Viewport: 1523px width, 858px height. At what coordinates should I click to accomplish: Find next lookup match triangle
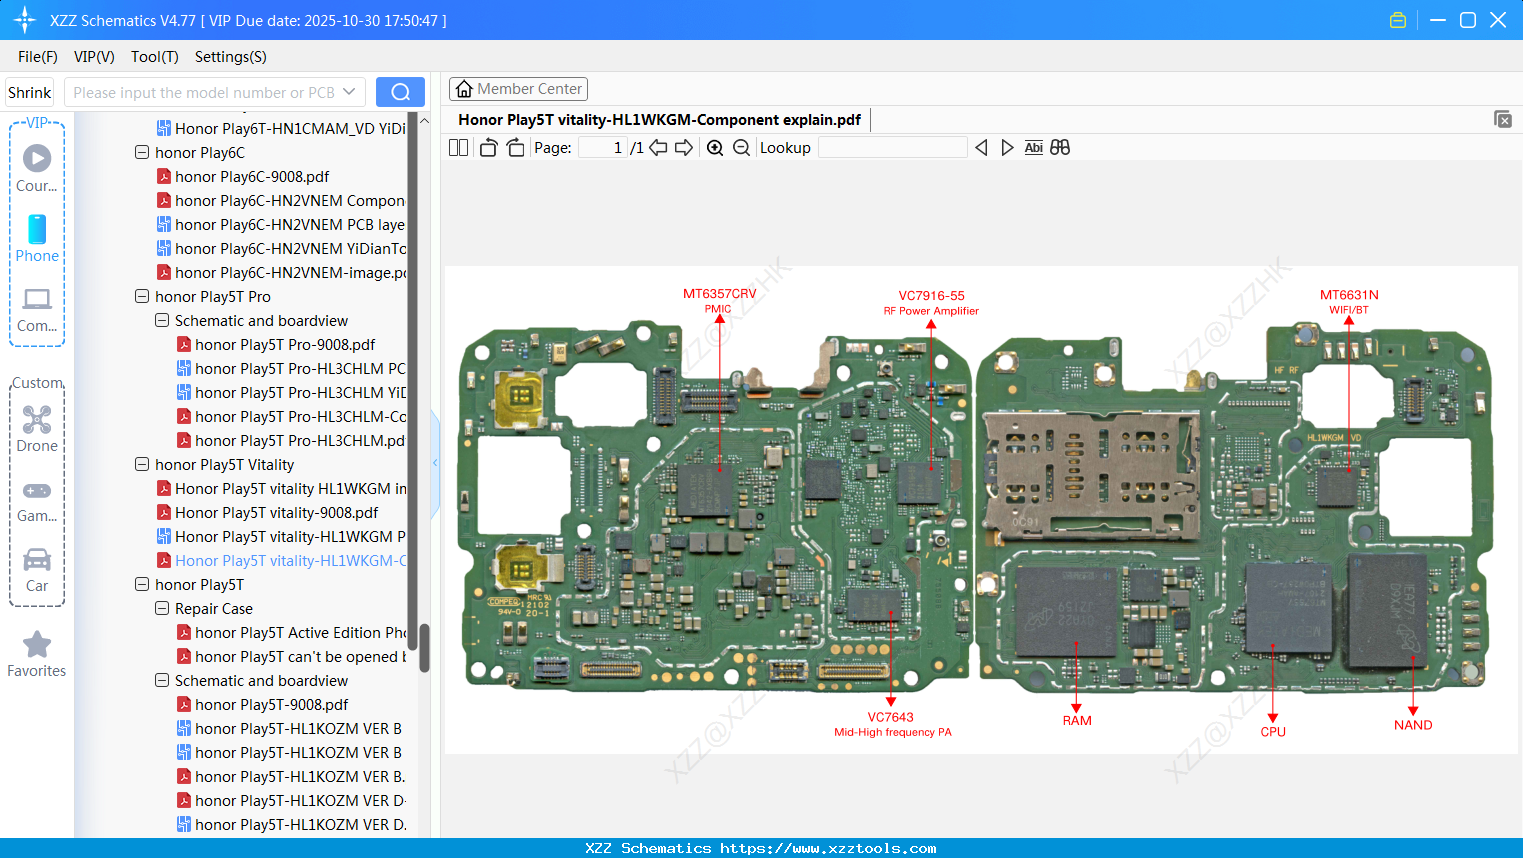pyautogui.click(x=1007, y=148)
